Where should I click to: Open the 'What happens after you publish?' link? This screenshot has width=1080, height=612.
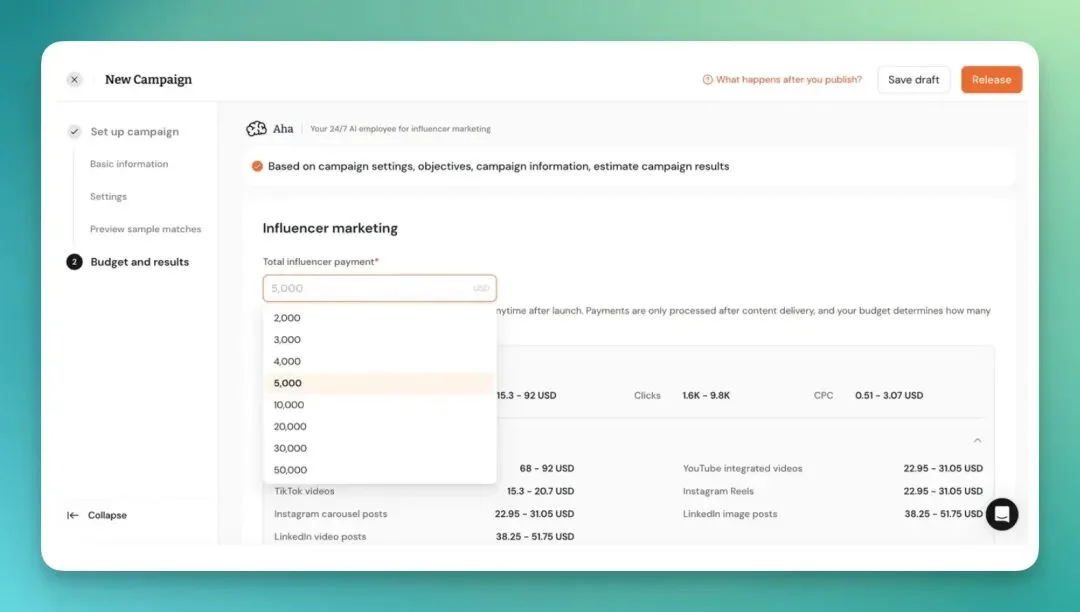(x=788, y=80)
